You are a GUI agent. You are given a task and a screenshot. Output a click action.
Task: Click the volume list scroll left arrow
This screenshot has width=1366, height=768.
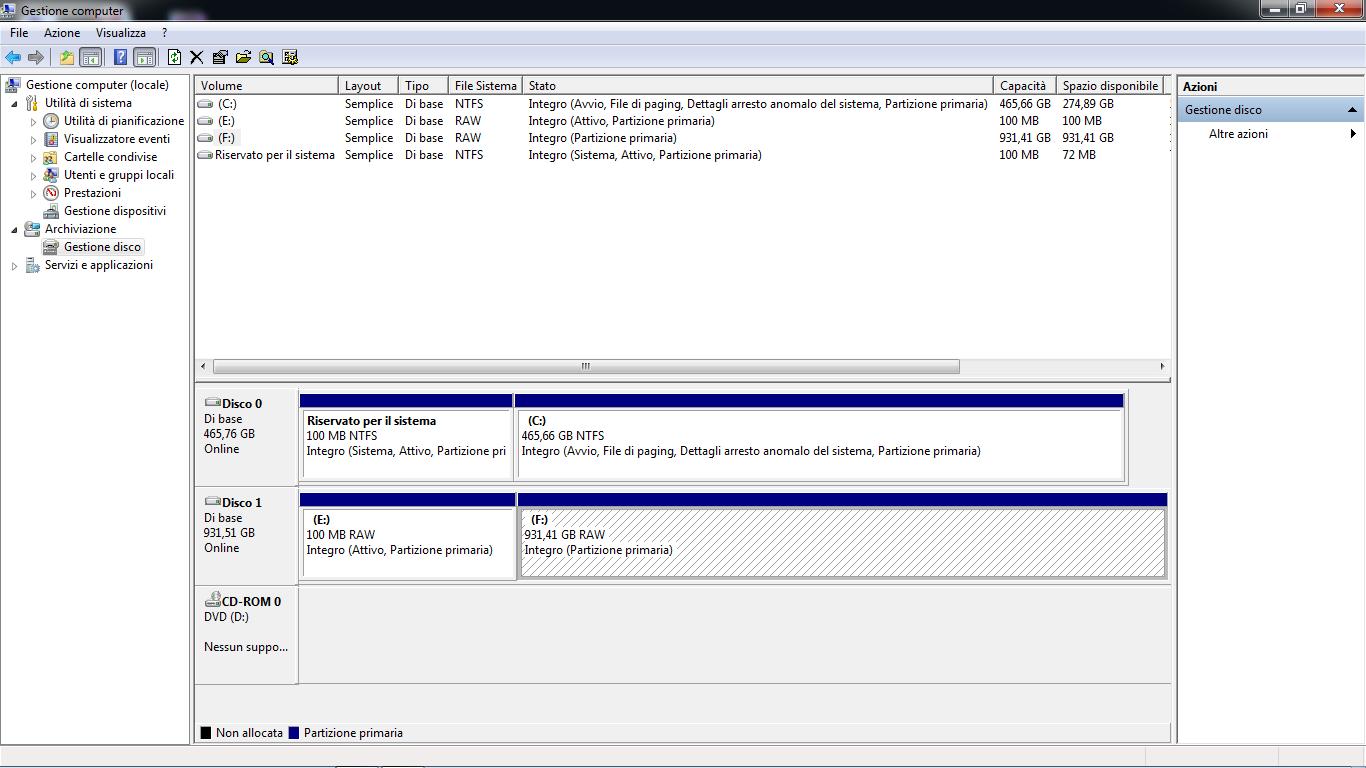[204, 366]
